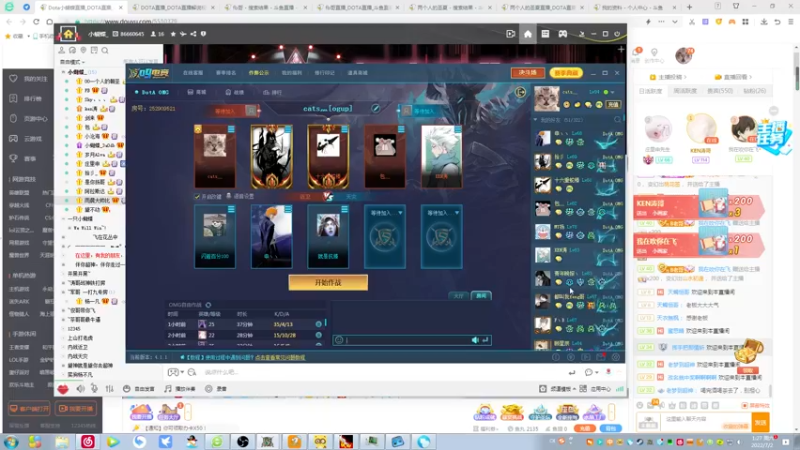Open the emoji picker in the room chat

tap(339, 340)
